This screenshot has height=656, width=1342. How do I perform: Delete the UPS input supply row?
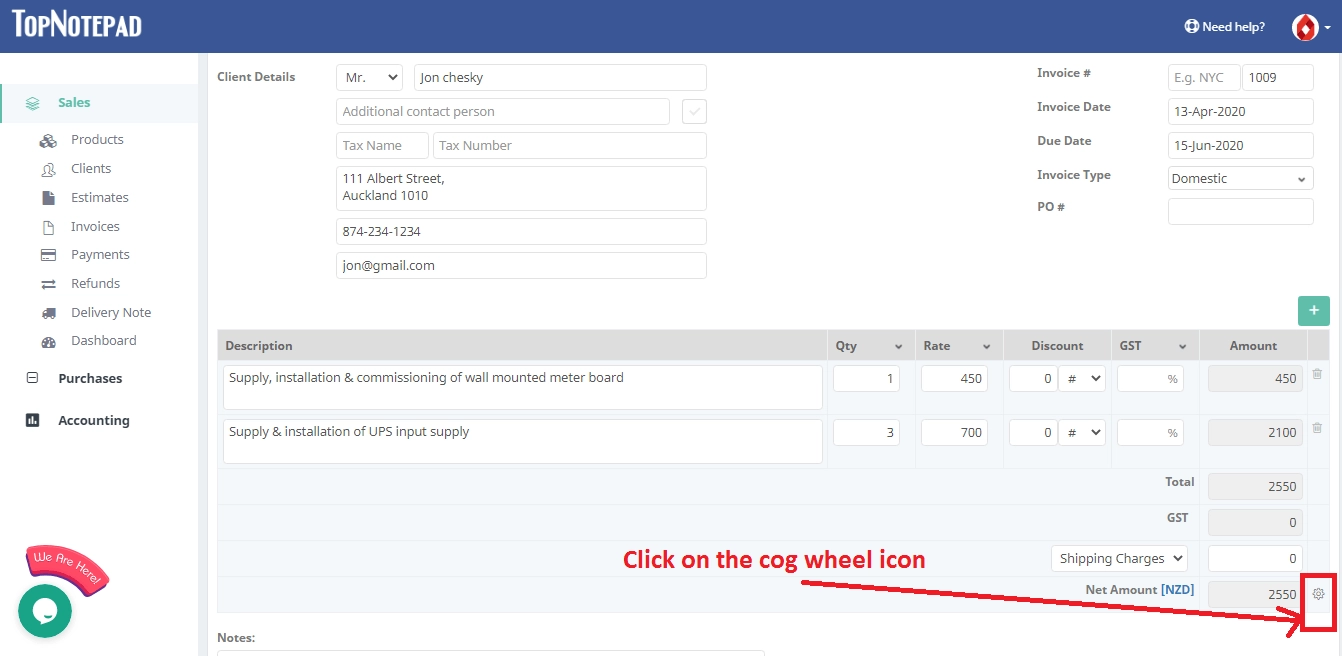click(x=1317, y=428)
